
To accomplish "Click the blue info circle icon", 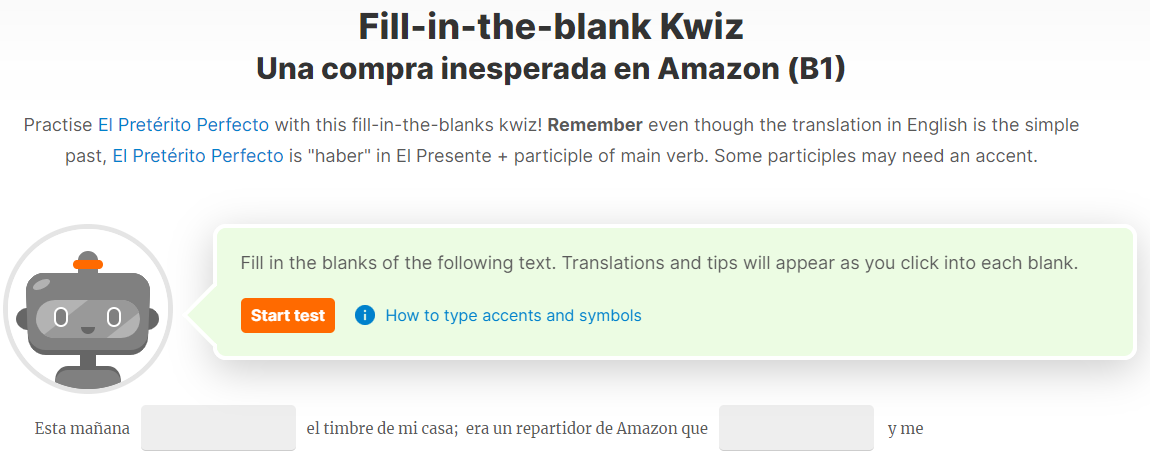I will pos(365,315).
